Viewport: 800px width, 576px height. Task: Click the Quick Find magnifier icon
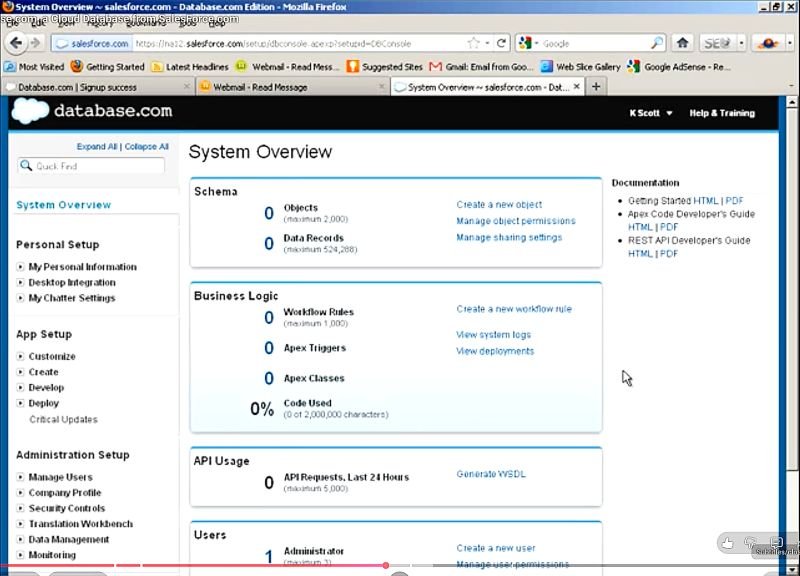click(x=26, y=165)
